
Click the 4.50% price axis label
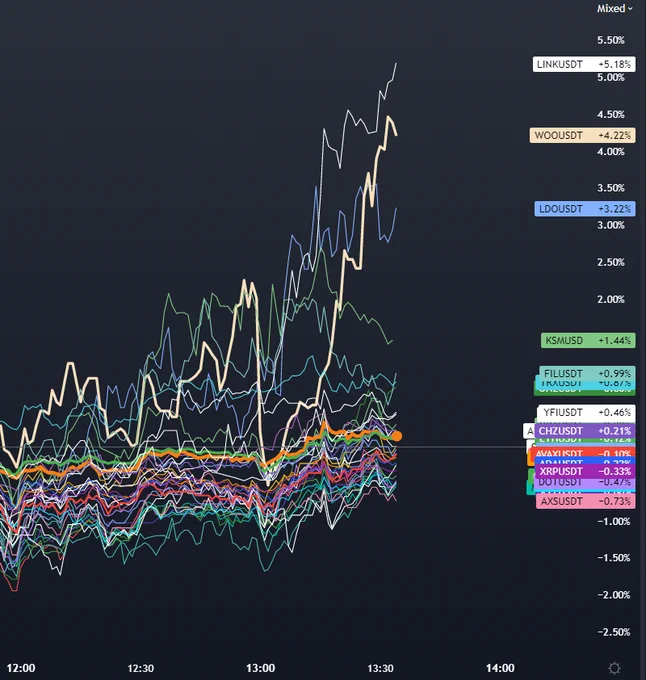pos(611,114)
